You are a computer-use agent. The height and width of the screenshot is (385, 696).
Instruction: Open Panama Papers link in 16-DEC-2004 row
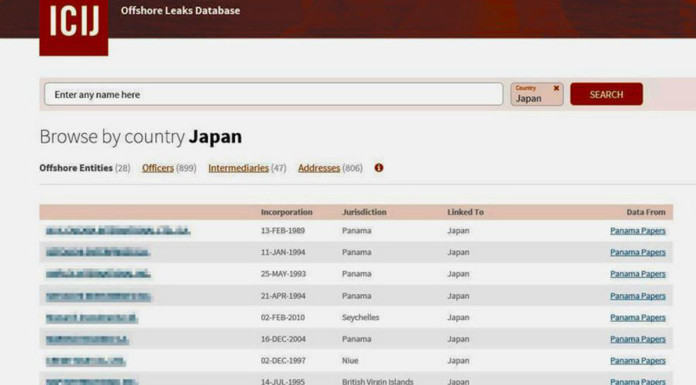tap(638, 339)
